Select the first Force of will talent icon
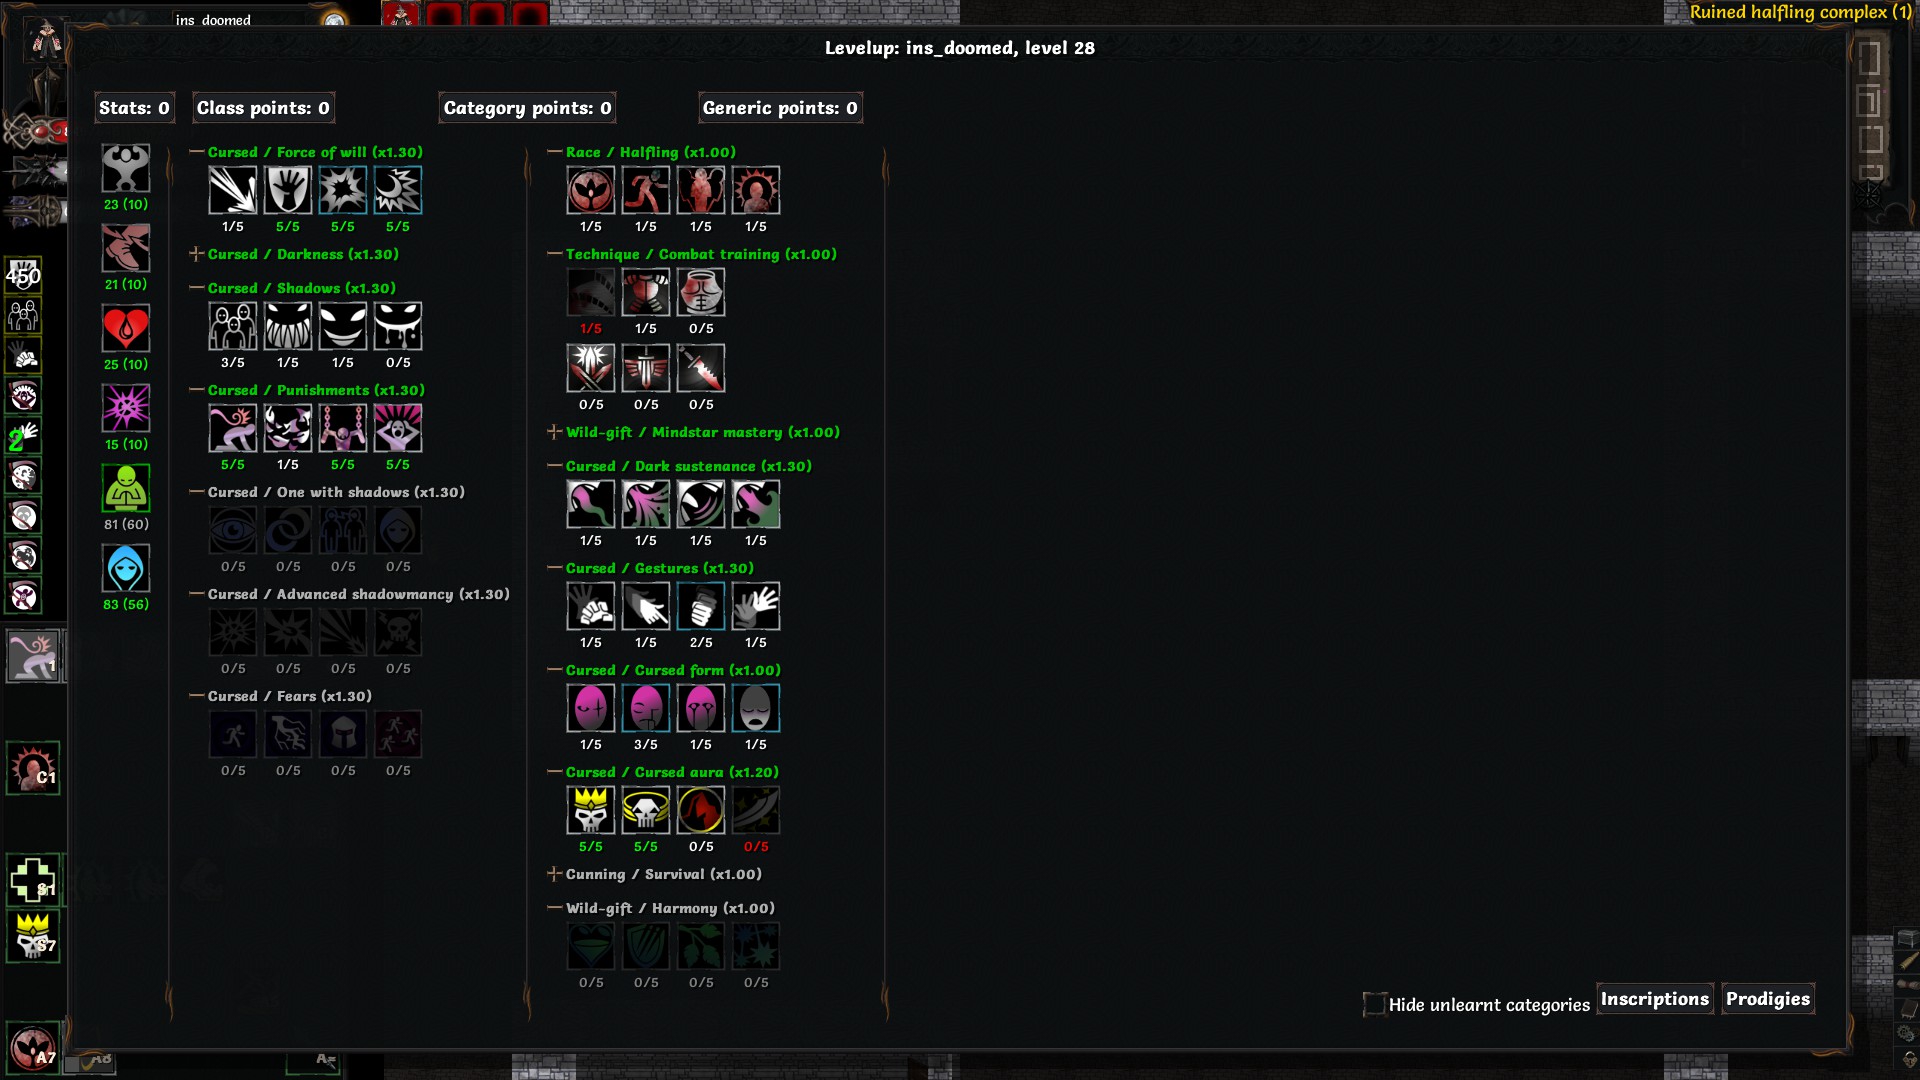Screen dimensions: 1920x1080 232,190
